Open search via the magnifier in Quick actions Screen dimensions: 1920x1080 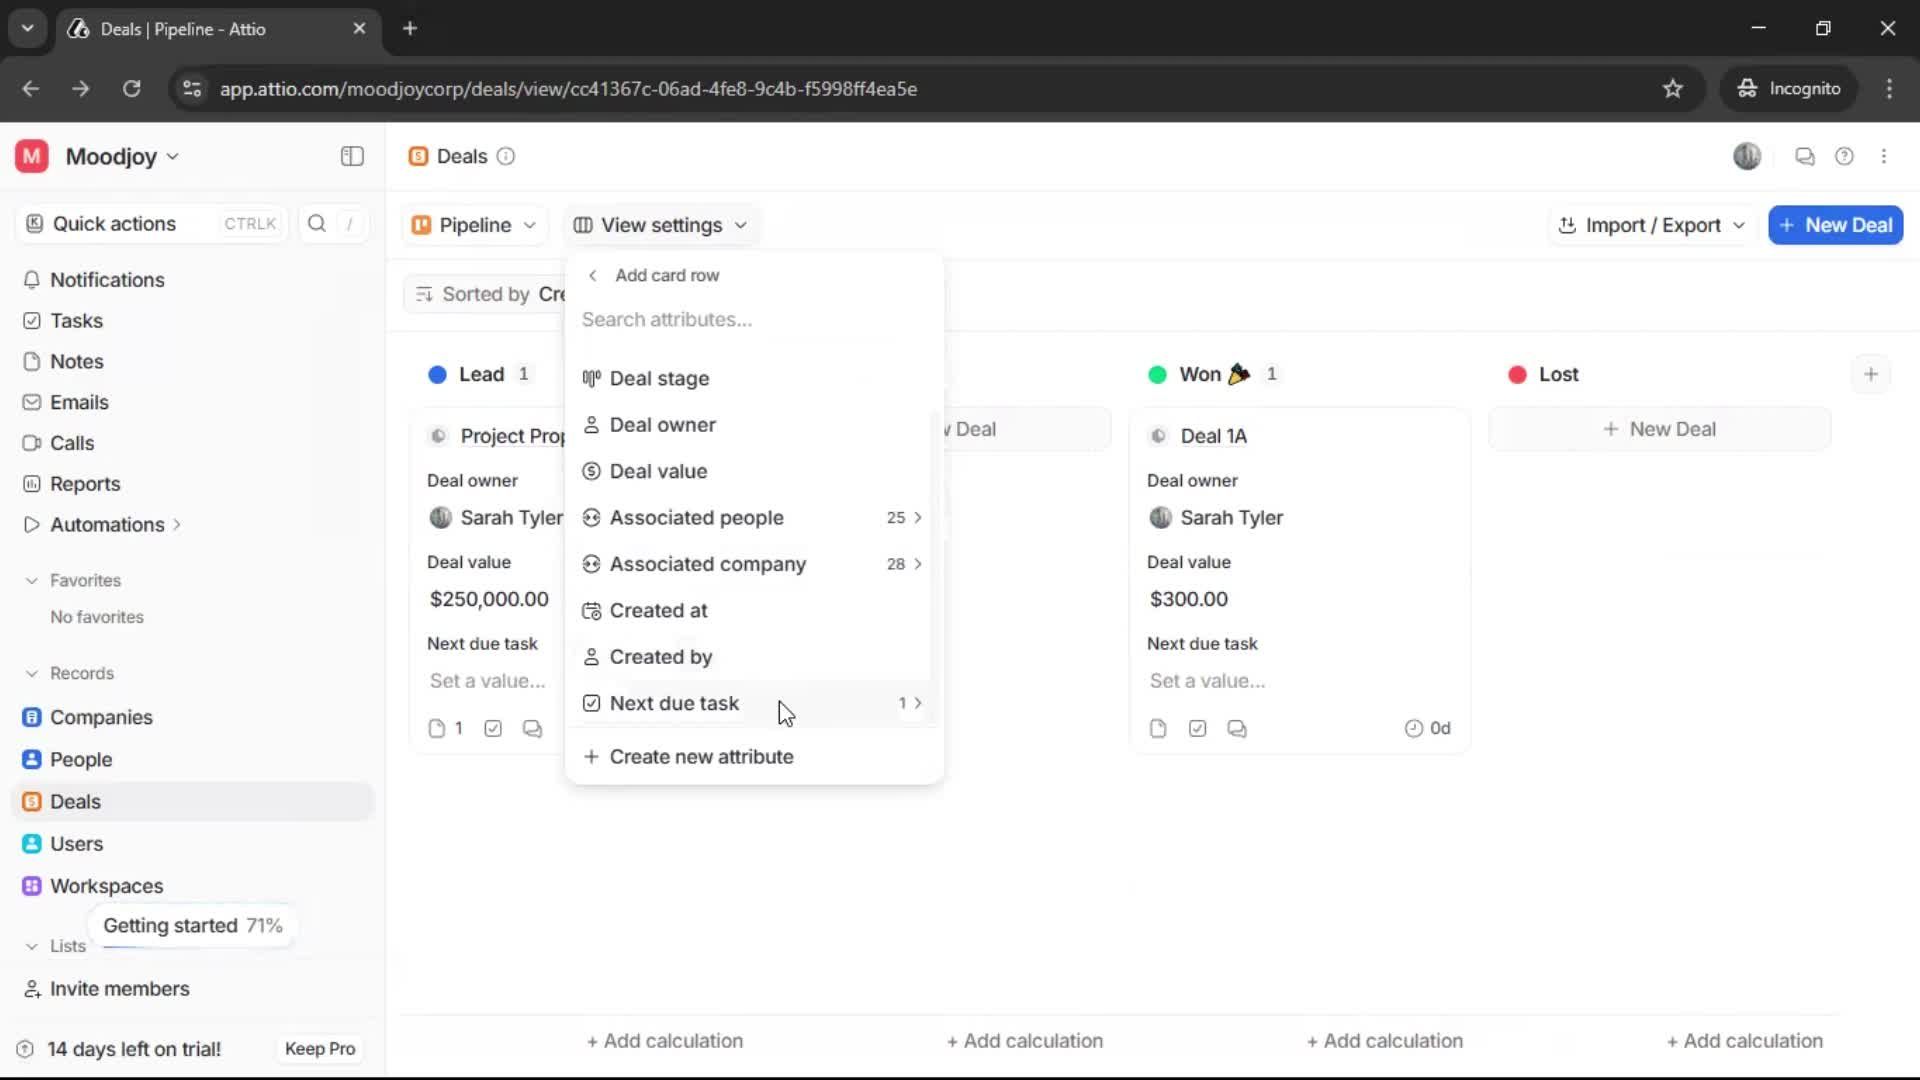317,224
